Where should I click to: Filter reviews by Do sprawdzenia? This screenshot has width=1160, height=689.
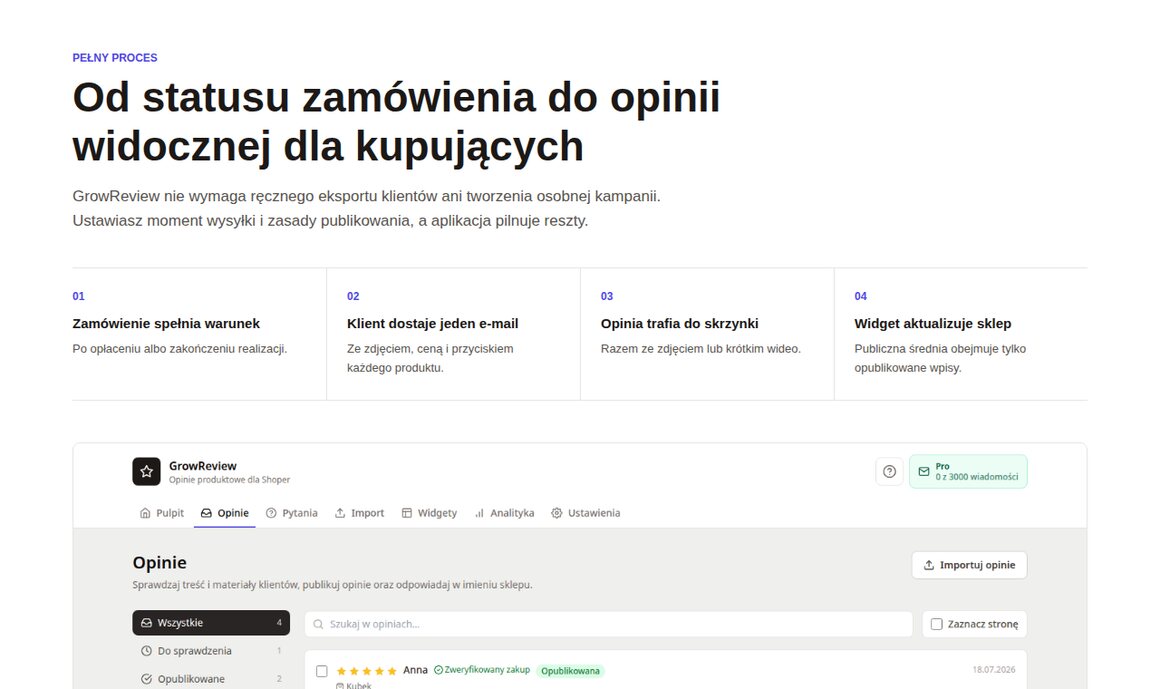[211, 651]
